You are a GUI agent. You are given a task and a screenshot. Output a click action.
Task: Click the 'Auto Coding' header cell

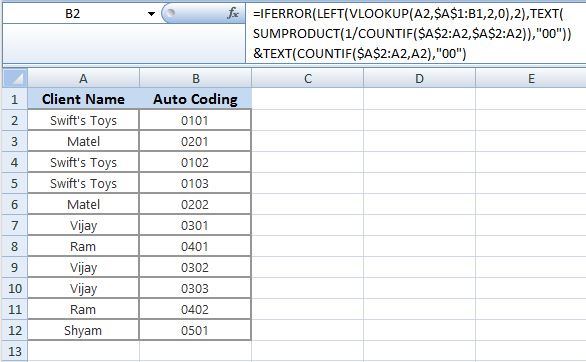pyautogui.click(x=195, y=99)
